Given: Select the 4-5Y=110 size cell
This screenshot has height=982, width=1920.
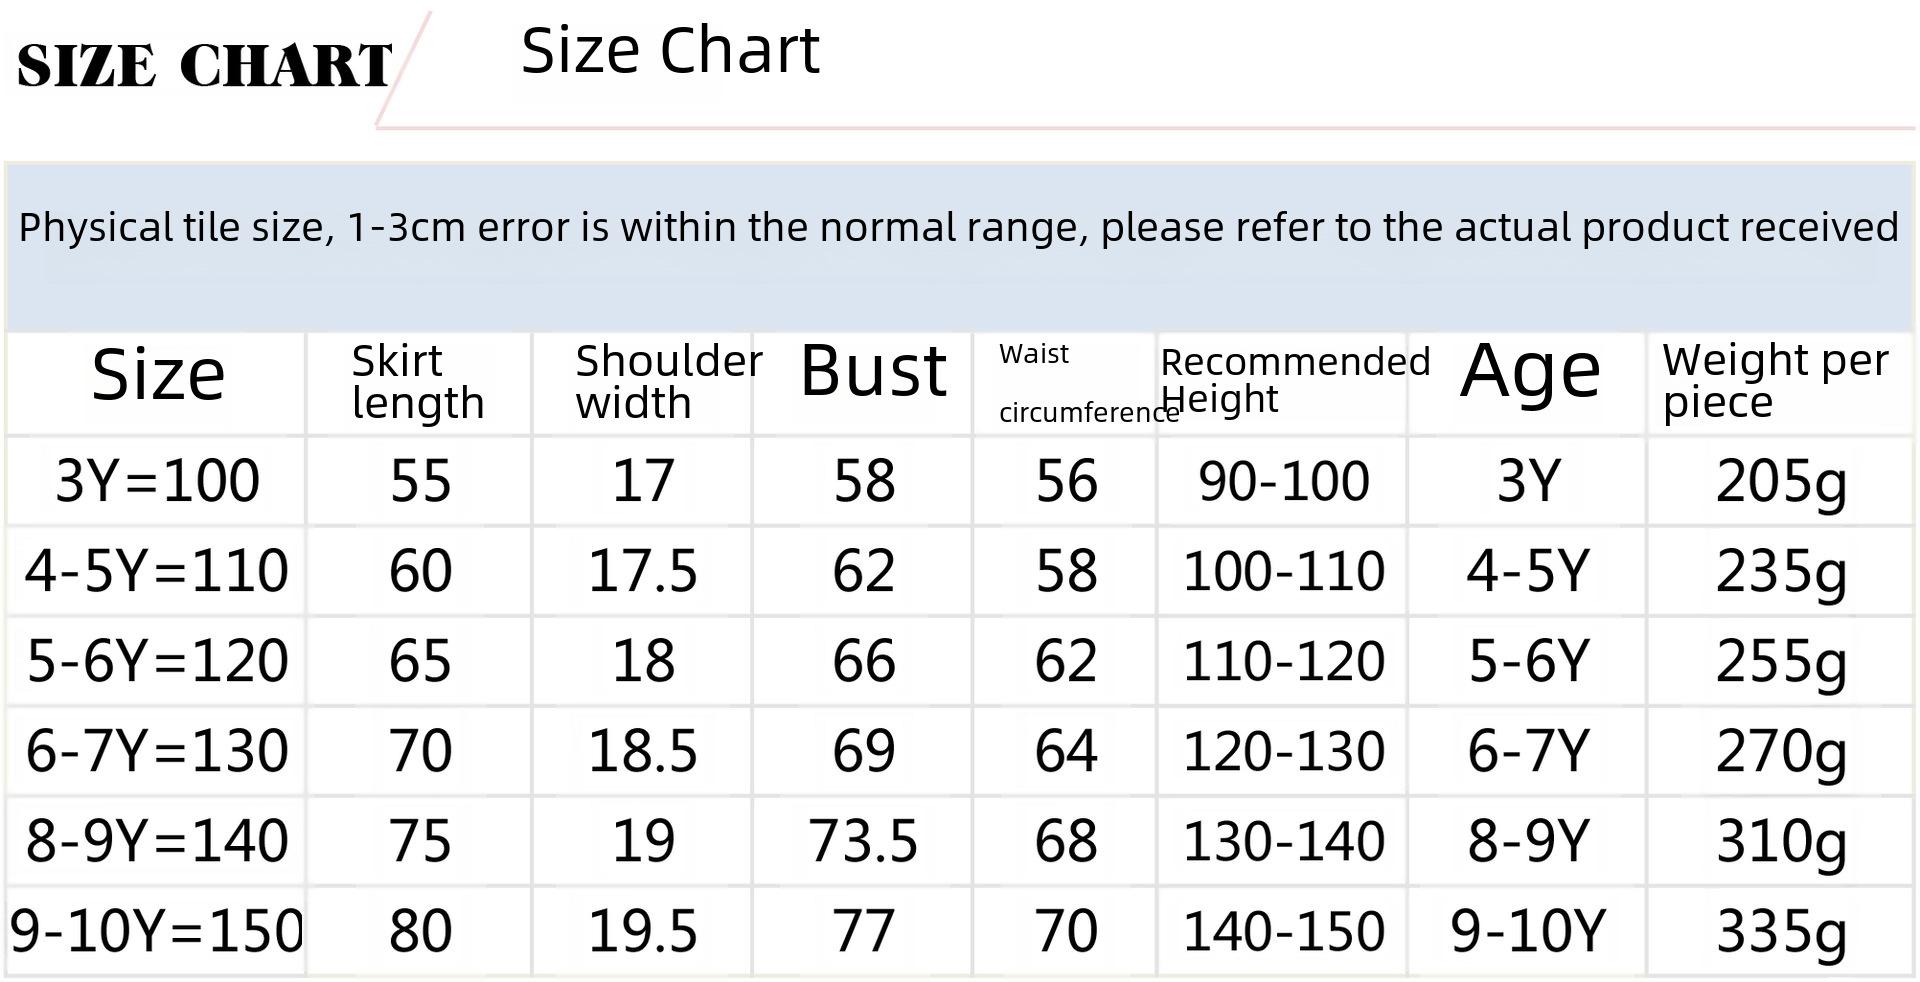Looking at the screenshot, I should [157, 571].
